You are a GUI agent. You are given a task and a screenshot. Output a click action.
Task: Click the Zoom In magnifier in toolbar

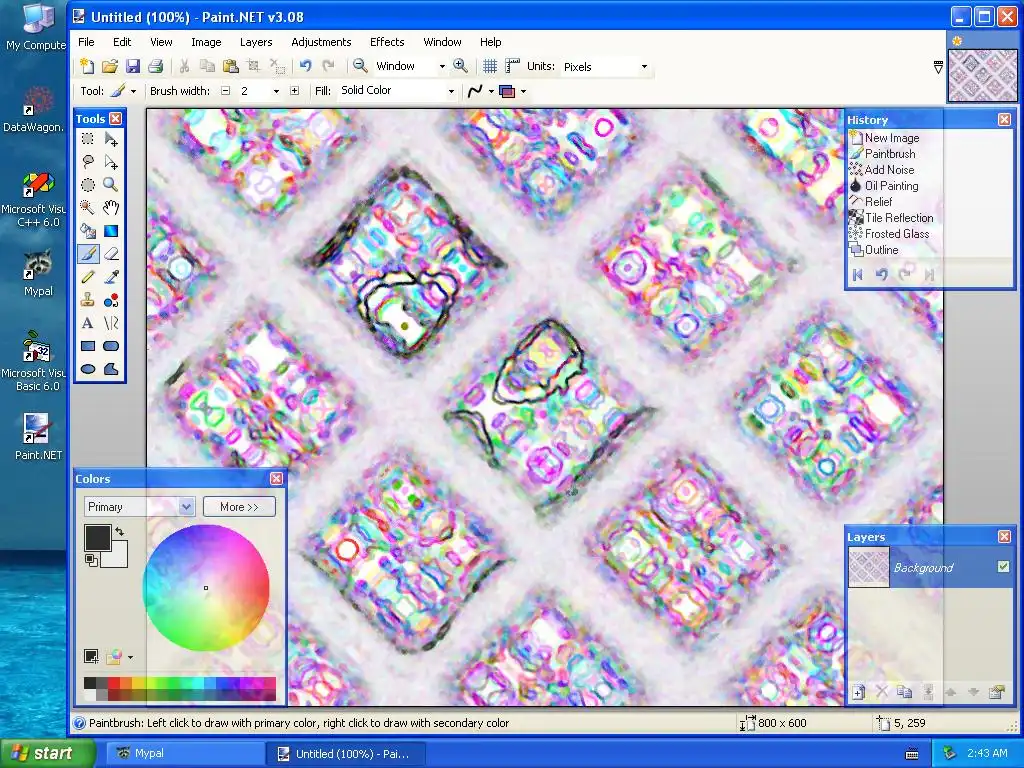[x=460, y=66]
